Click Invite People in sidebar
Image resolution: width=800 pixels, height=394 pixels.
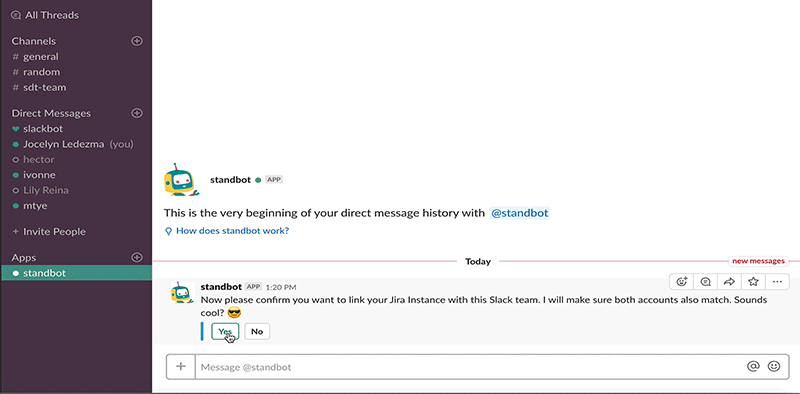[49, 232]
